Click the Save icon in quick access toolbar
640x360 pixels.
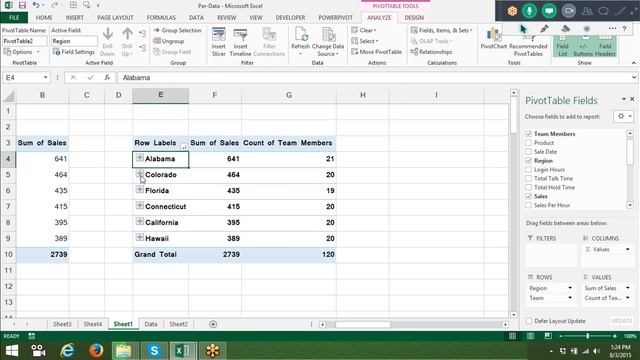[22, 5]
